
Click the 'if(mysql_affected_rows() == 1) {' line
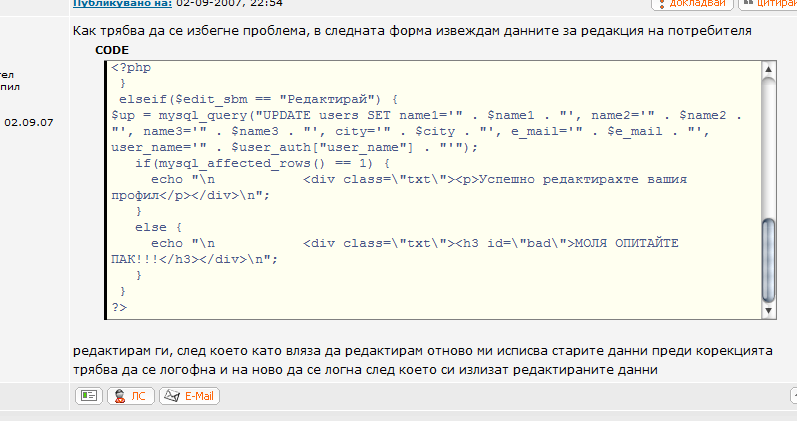point(262,164)
